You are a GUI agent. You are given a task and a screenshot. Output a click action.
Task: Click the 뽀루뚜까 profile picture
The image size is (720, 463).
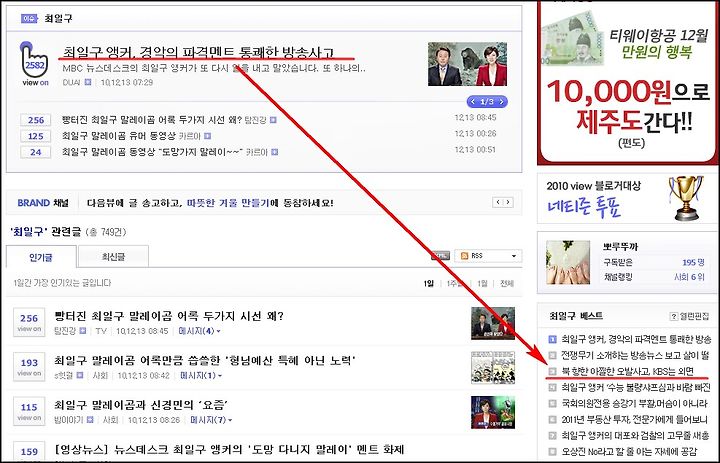tap(568, 262)
